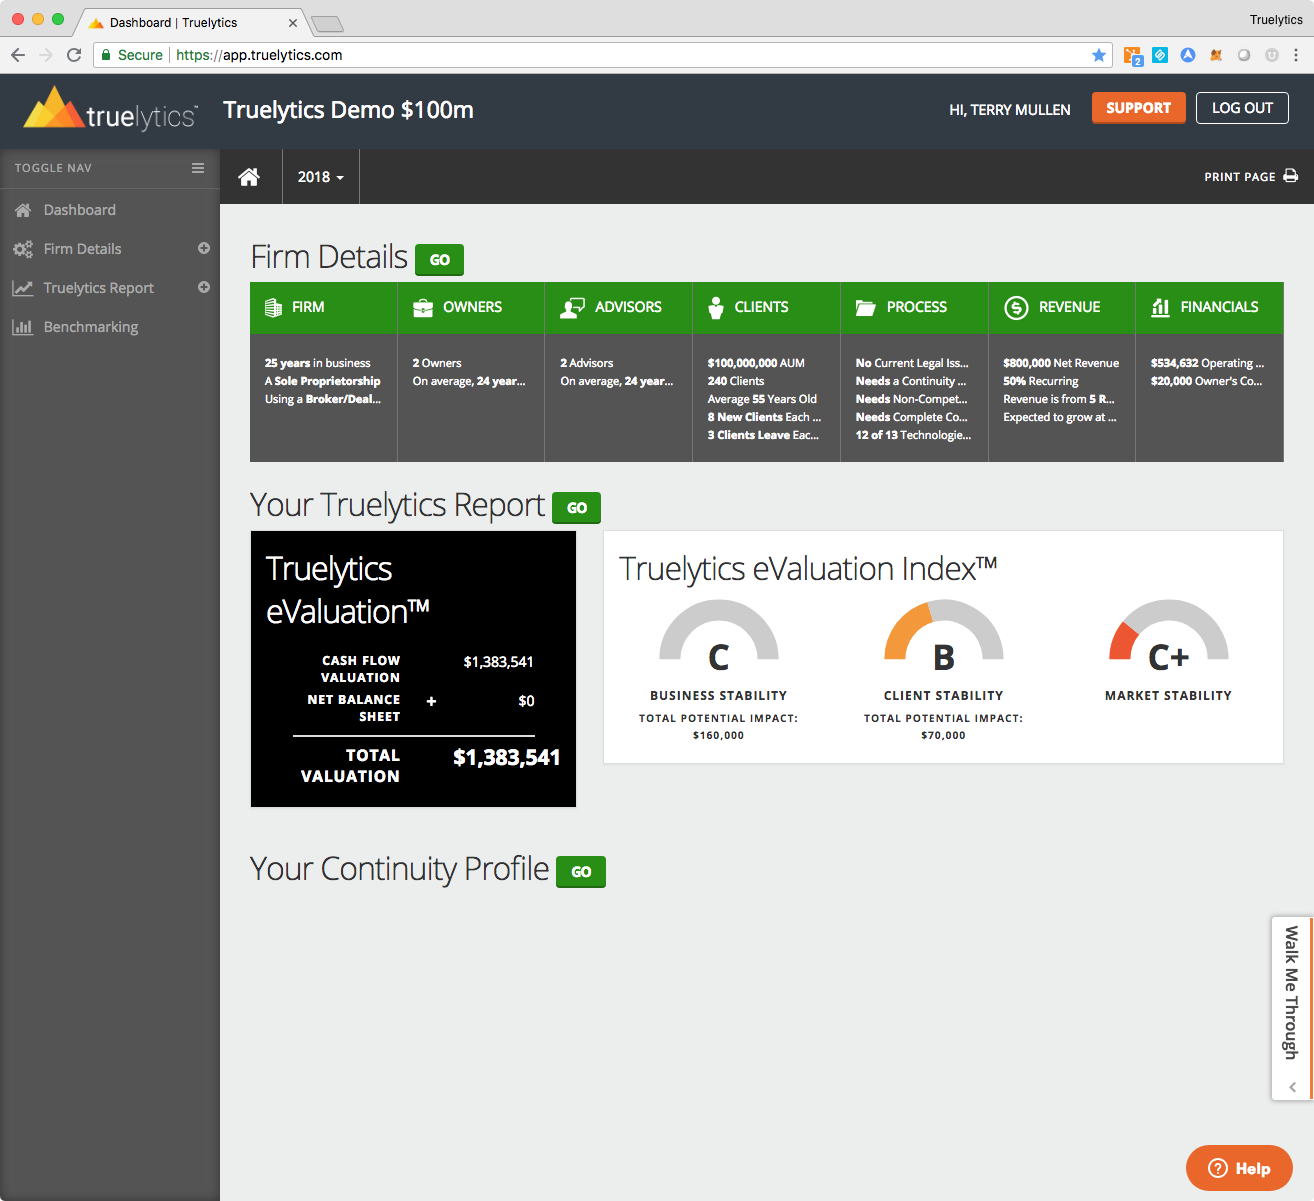The width and height of the screenshot is (1314, 1201).
Task: Click GO next to Firm Details
Action: tap(440, 260)
